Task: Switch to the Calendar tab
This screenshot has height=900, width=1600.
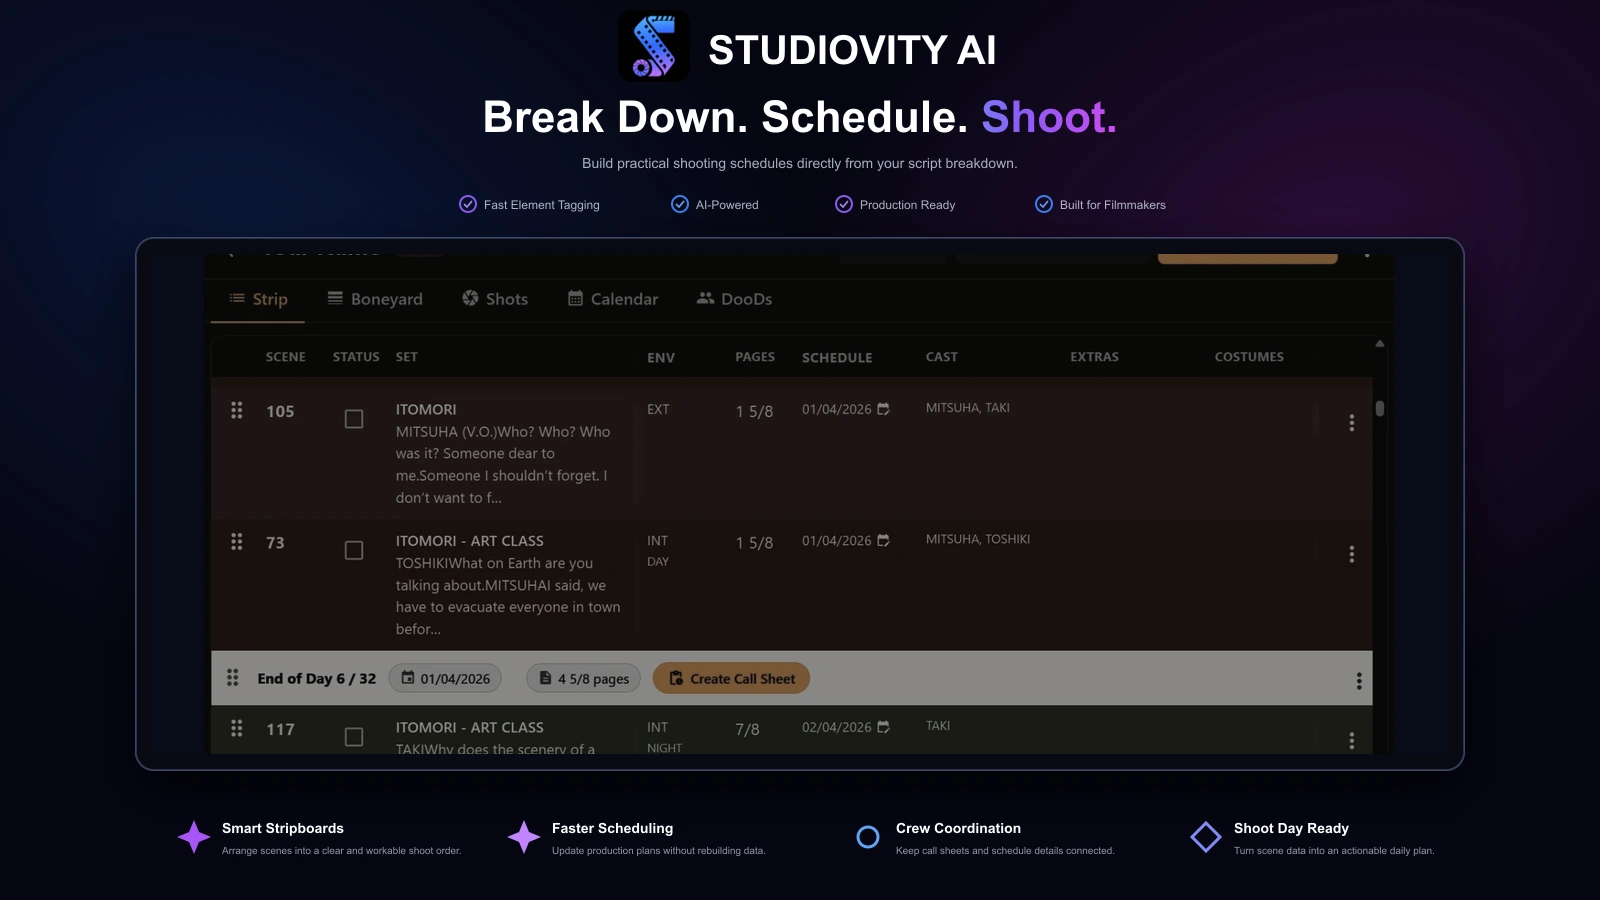Action: pos(613,299)
